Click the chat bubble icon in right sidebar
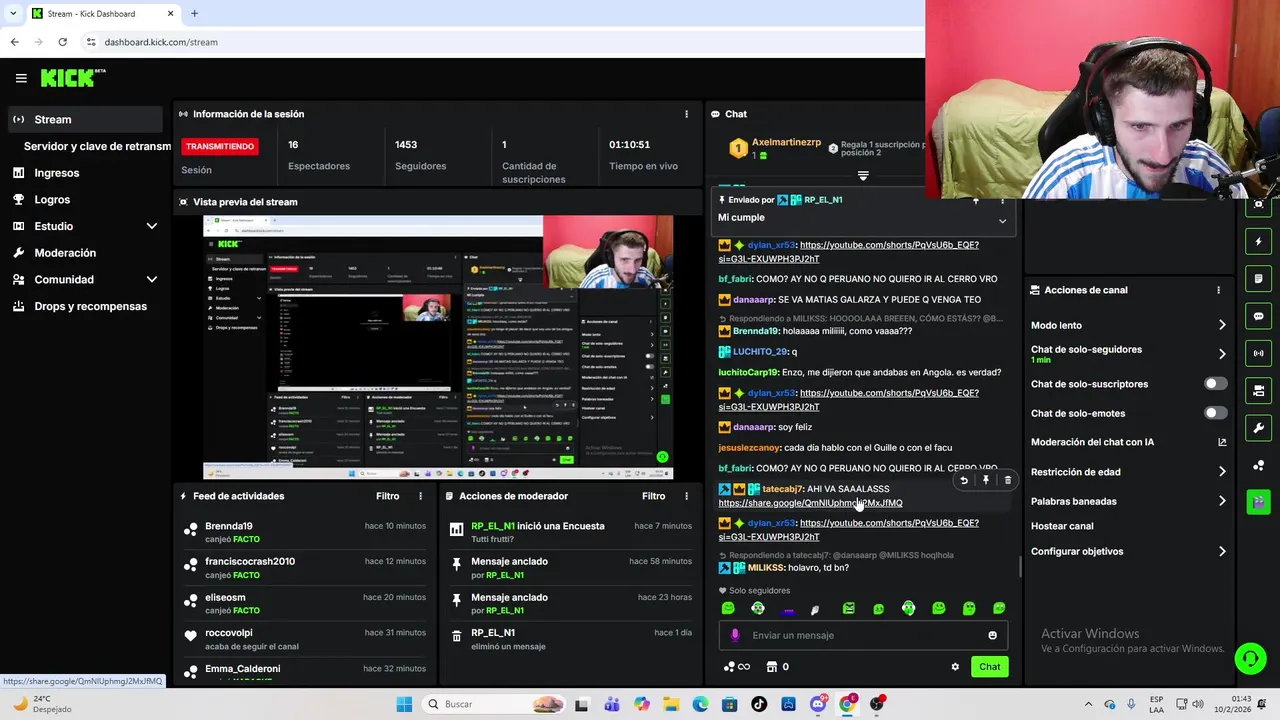Screen dimensions: 1280x720 (x=1258, y=316)
